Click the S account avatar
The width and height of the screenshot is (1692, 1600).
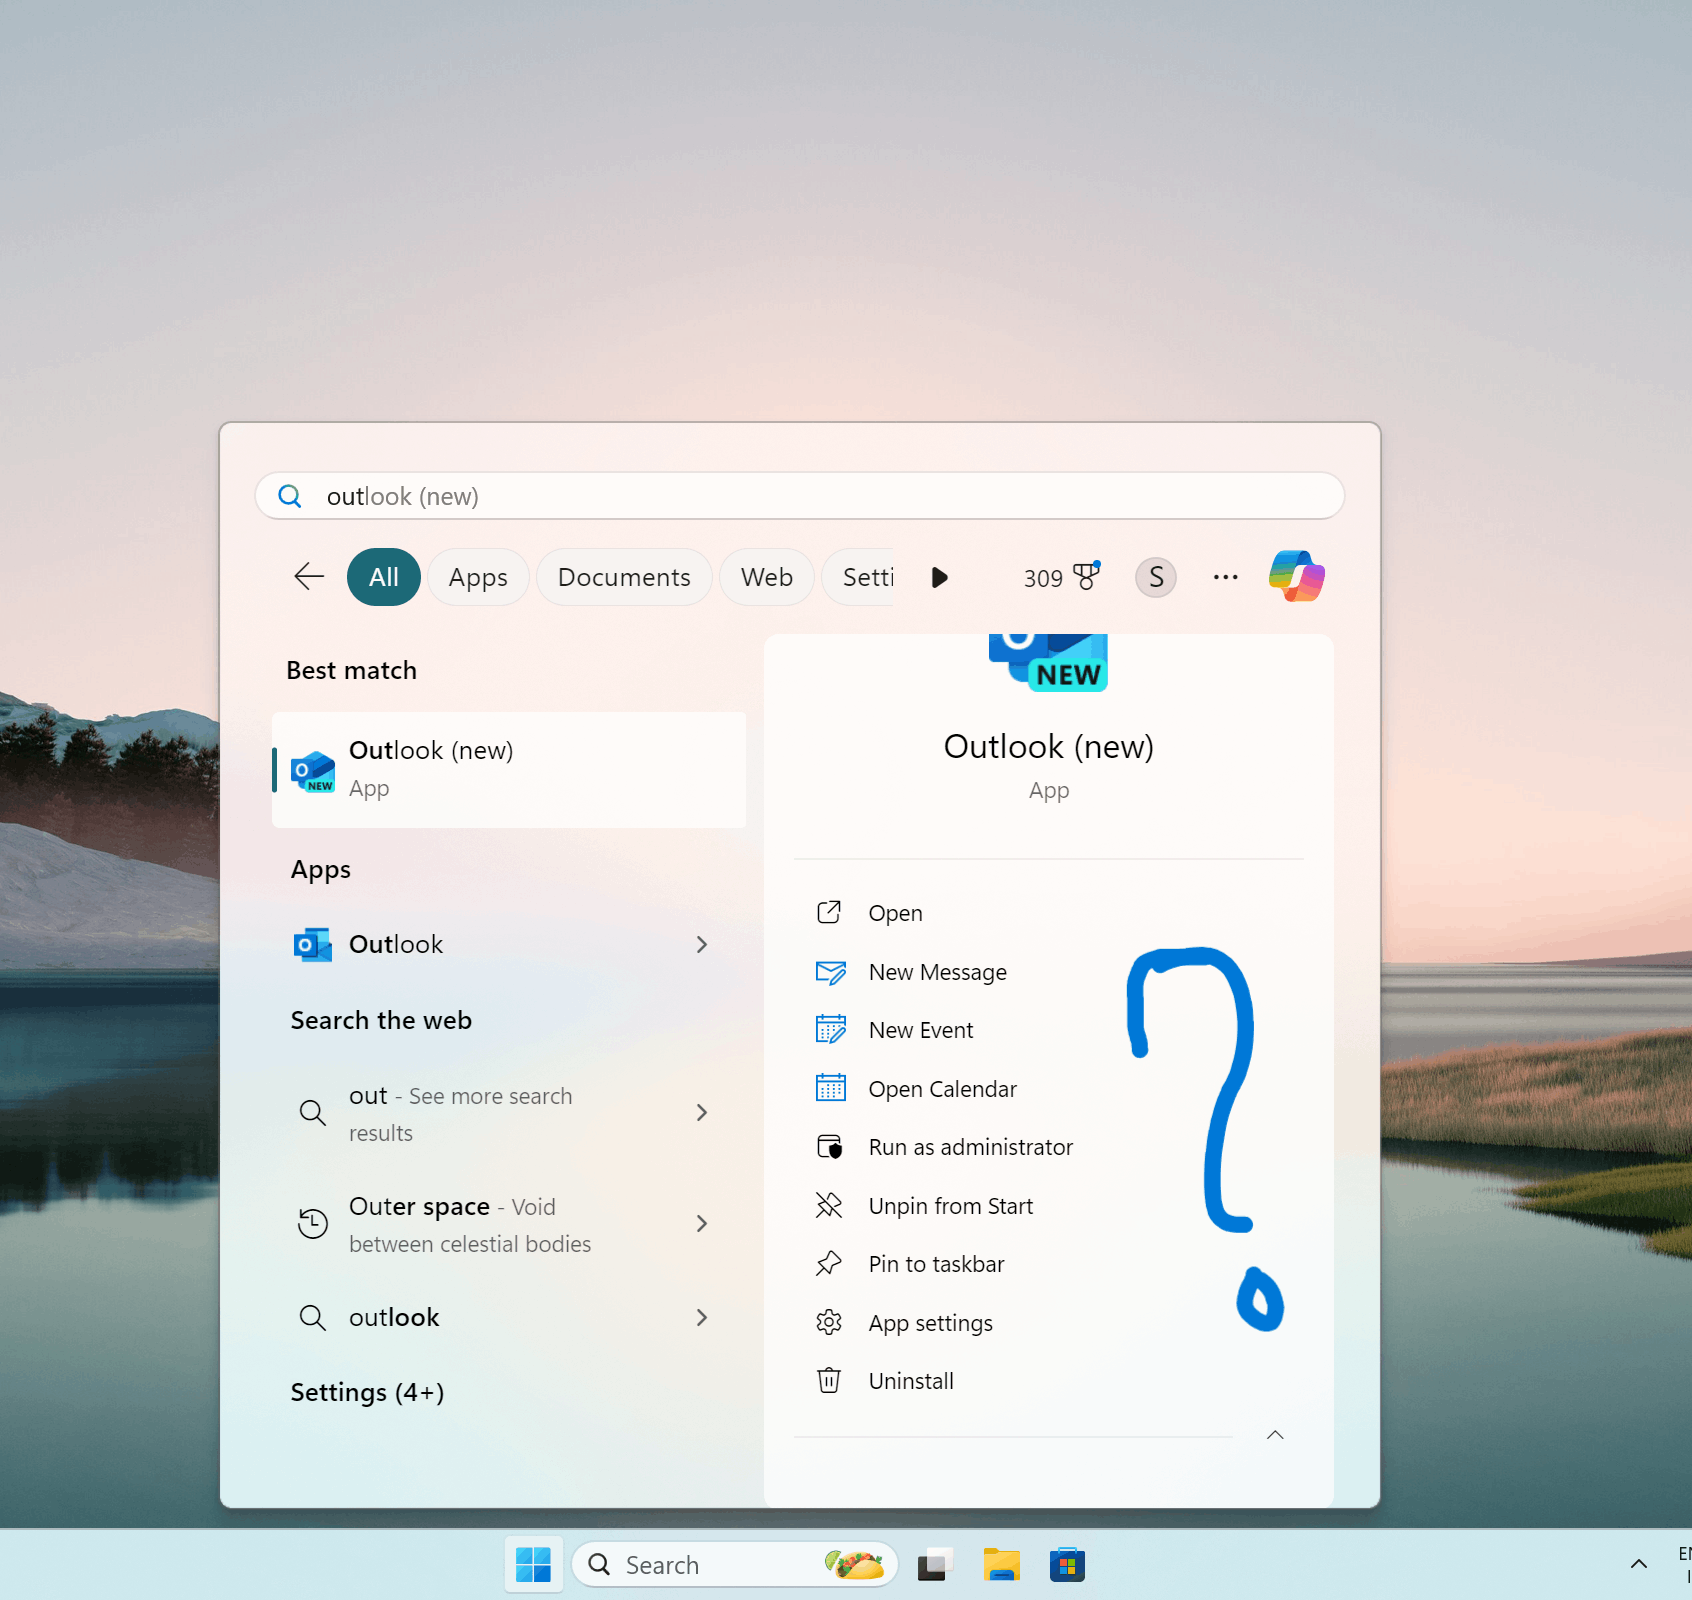(x=1156, y=577)
